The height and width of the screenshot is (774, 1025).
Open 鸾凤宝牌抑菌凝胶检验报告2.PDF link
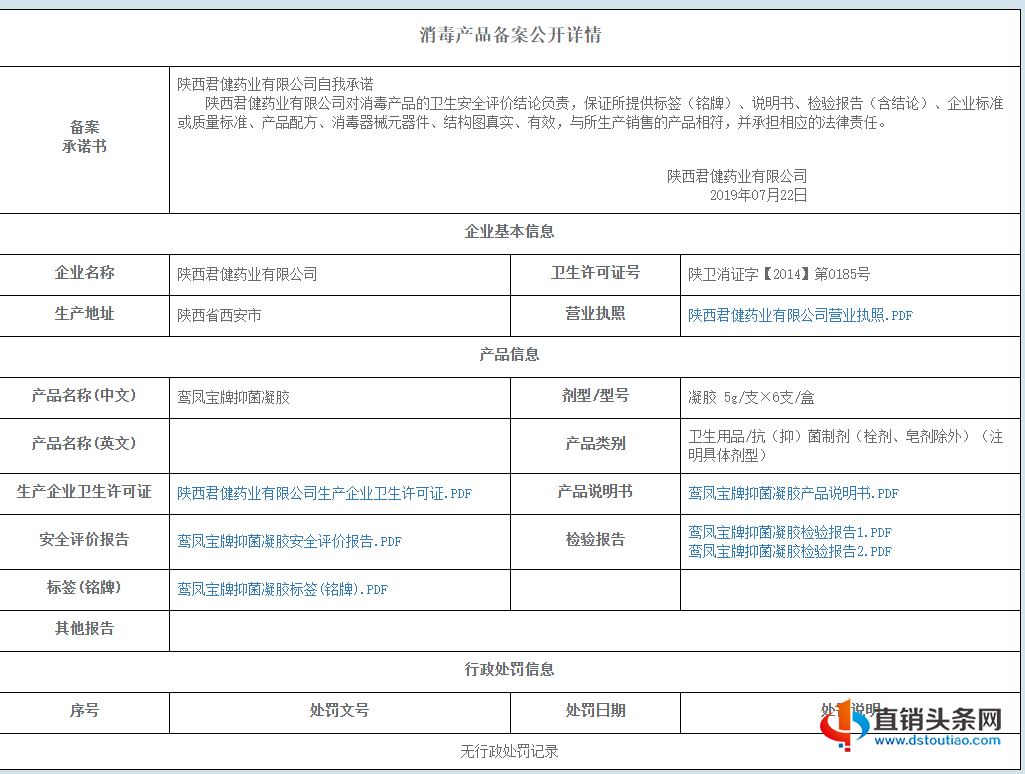(x=790, y=551)
